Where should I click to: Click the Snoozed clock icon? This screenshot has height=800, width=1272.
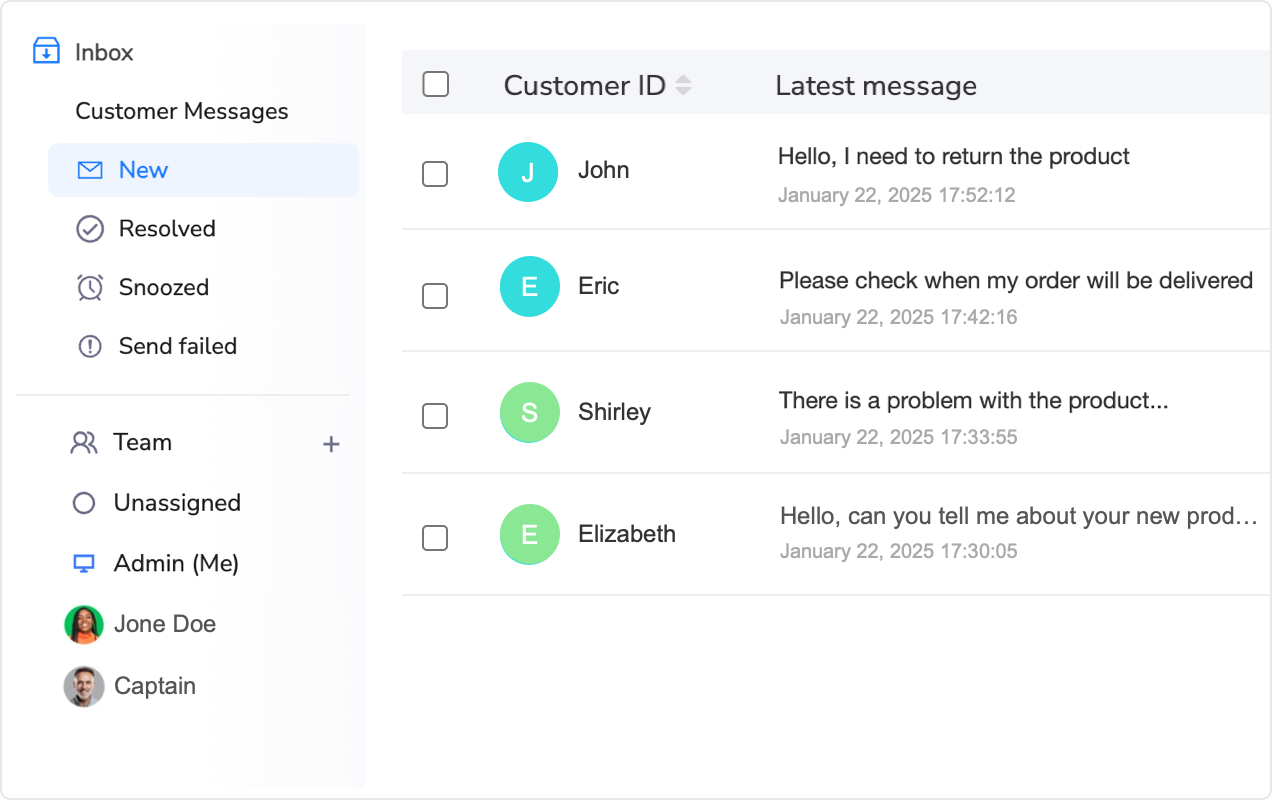[88, 287]
